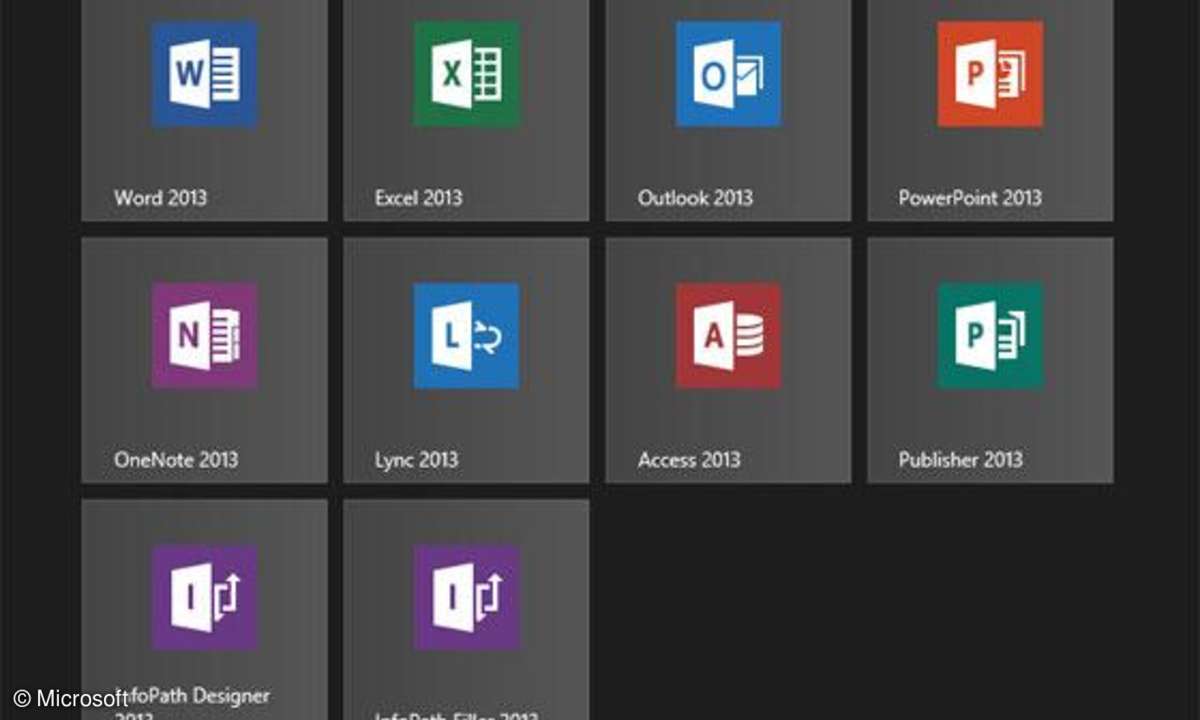Start PowerPoint 2013 via its orange icon
Image resolution: width=1200 pixels, height=720 pixels.
(x=990, y=74)
